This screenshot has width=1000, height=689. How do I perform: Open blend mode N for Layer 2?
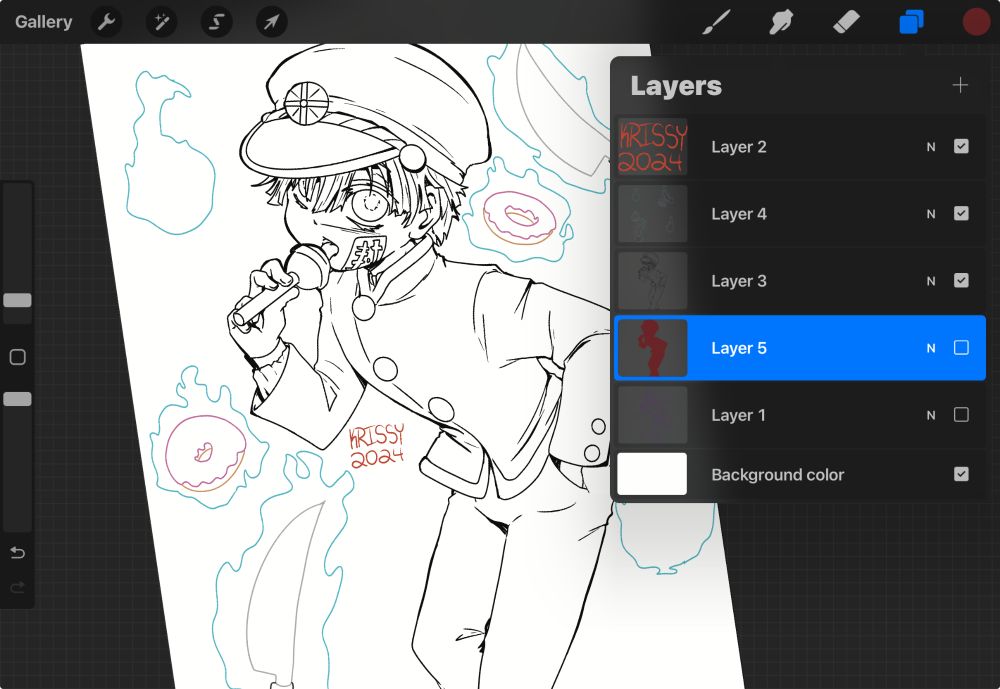[x=931, y=147]
